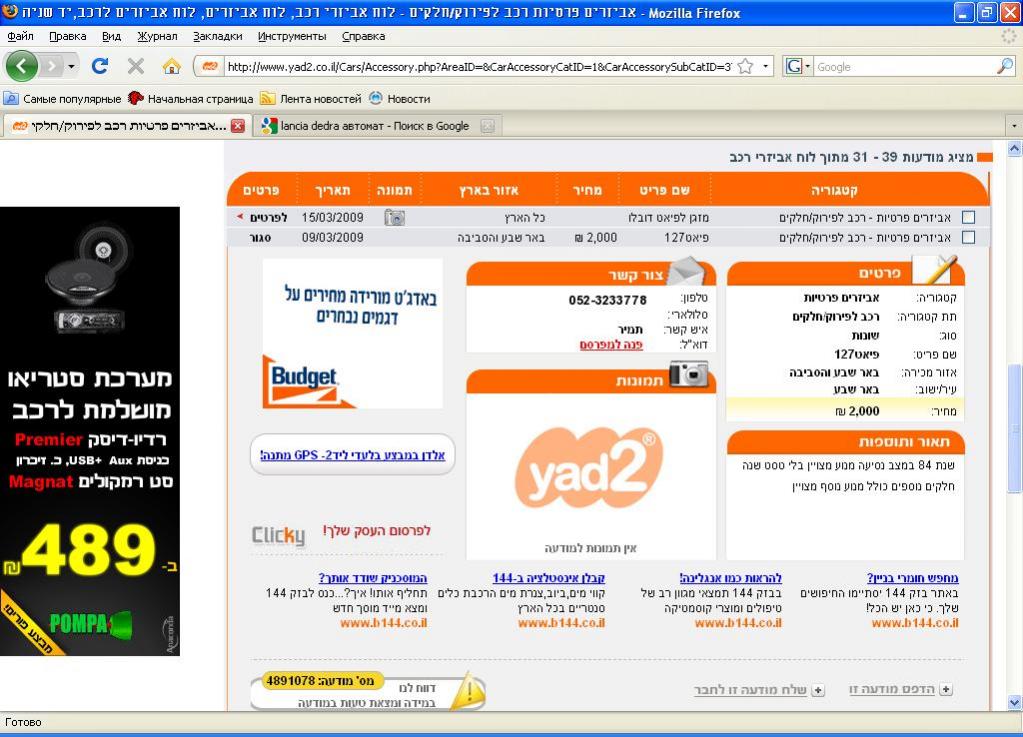Click the red 'פנה למפרסם' contact link
Screen dimensions: 1023x737
tap(611, 344)
